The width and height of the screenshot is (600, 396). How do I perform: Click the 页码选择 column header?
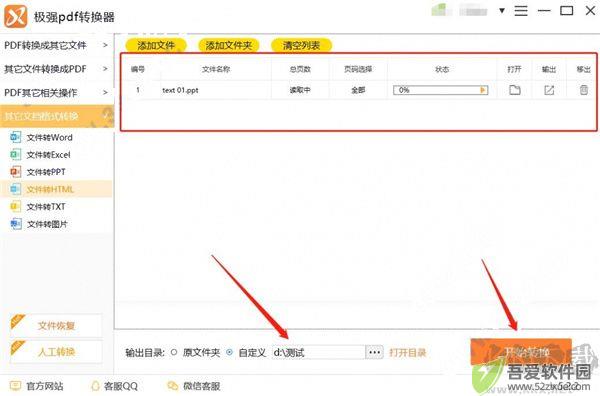(358, 69)
